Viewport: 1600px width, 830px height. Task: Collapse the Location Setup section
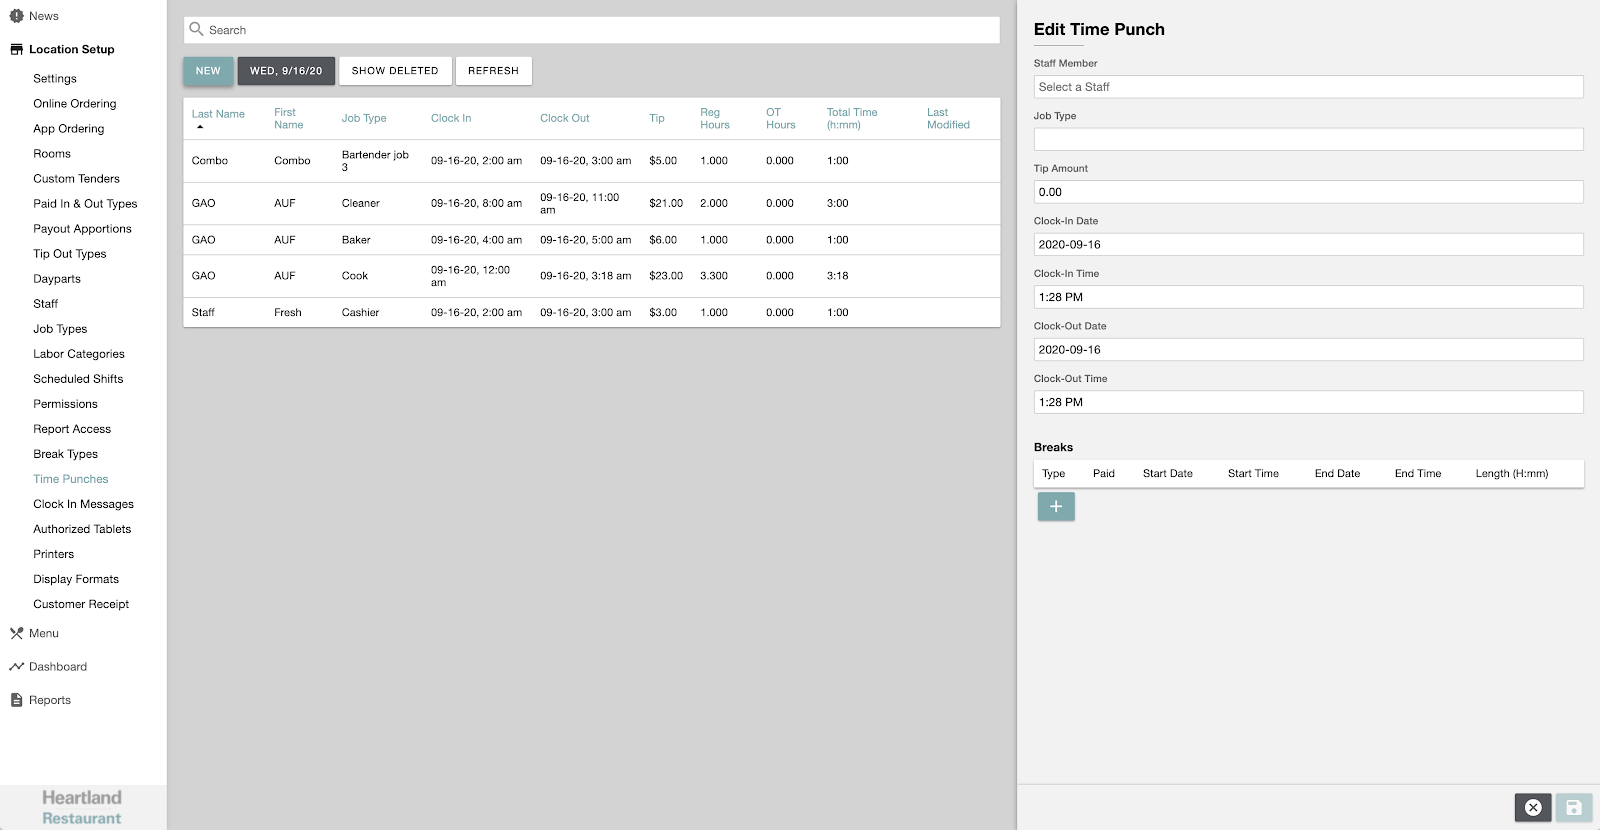[x=71, y=49]
